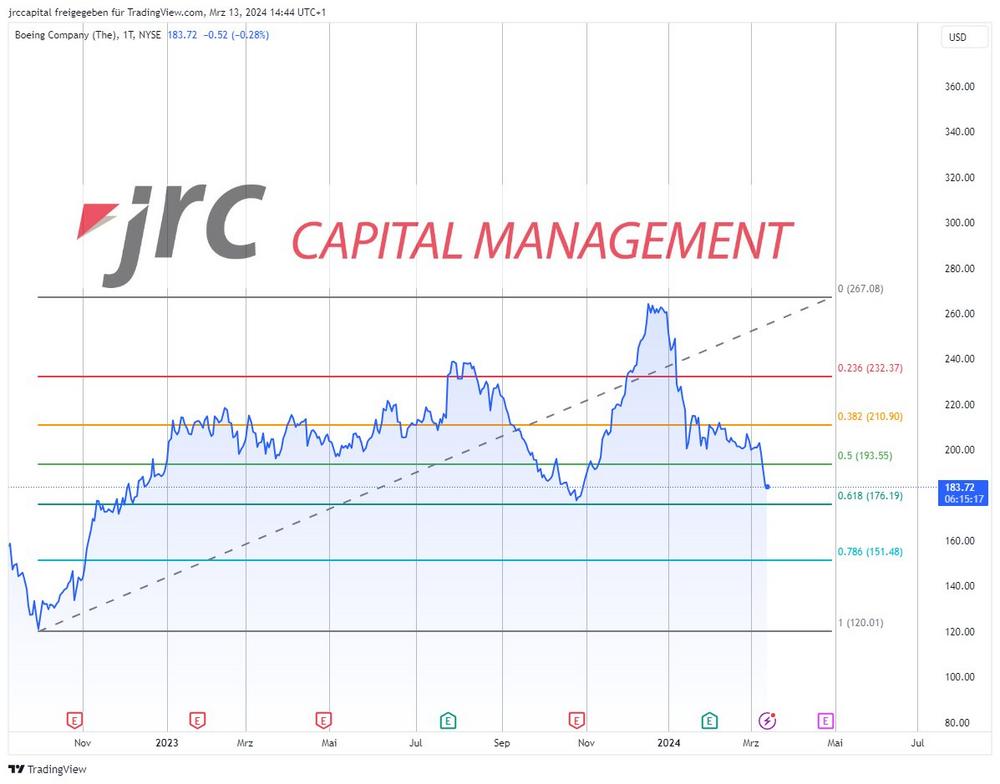This screenshot has width=1000, height=784.
Task: Click the purple lightning event icon
Action: (767, 721)
